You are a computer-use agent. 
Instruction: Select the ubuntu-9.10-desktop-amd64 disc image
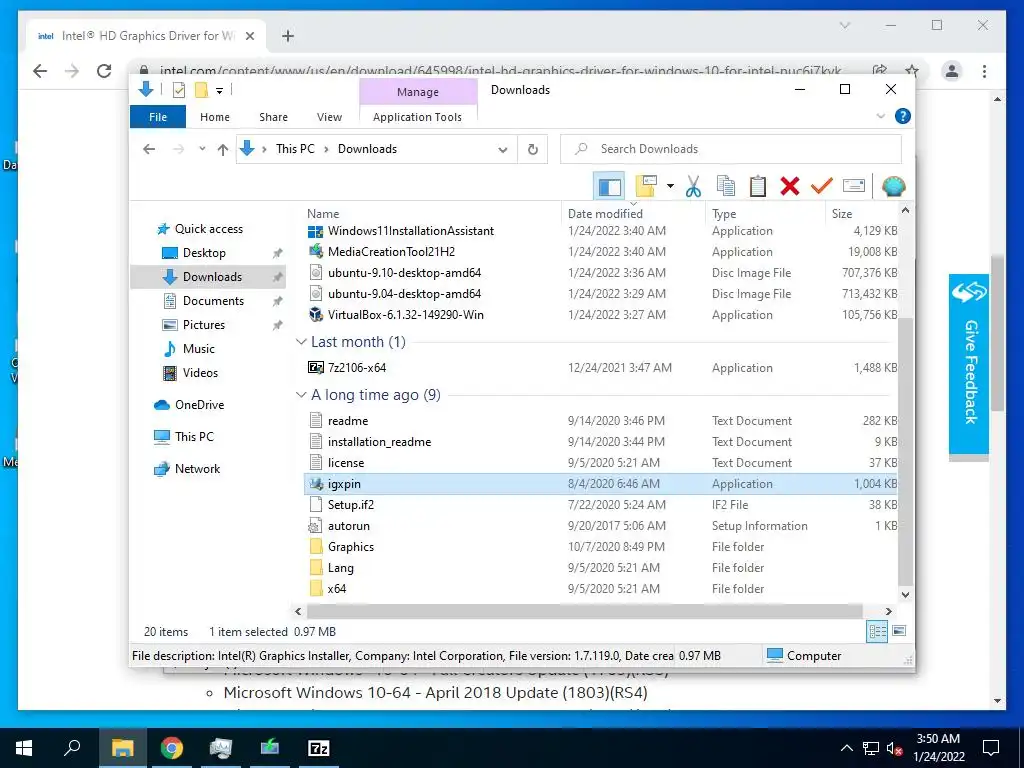[404, 273]
